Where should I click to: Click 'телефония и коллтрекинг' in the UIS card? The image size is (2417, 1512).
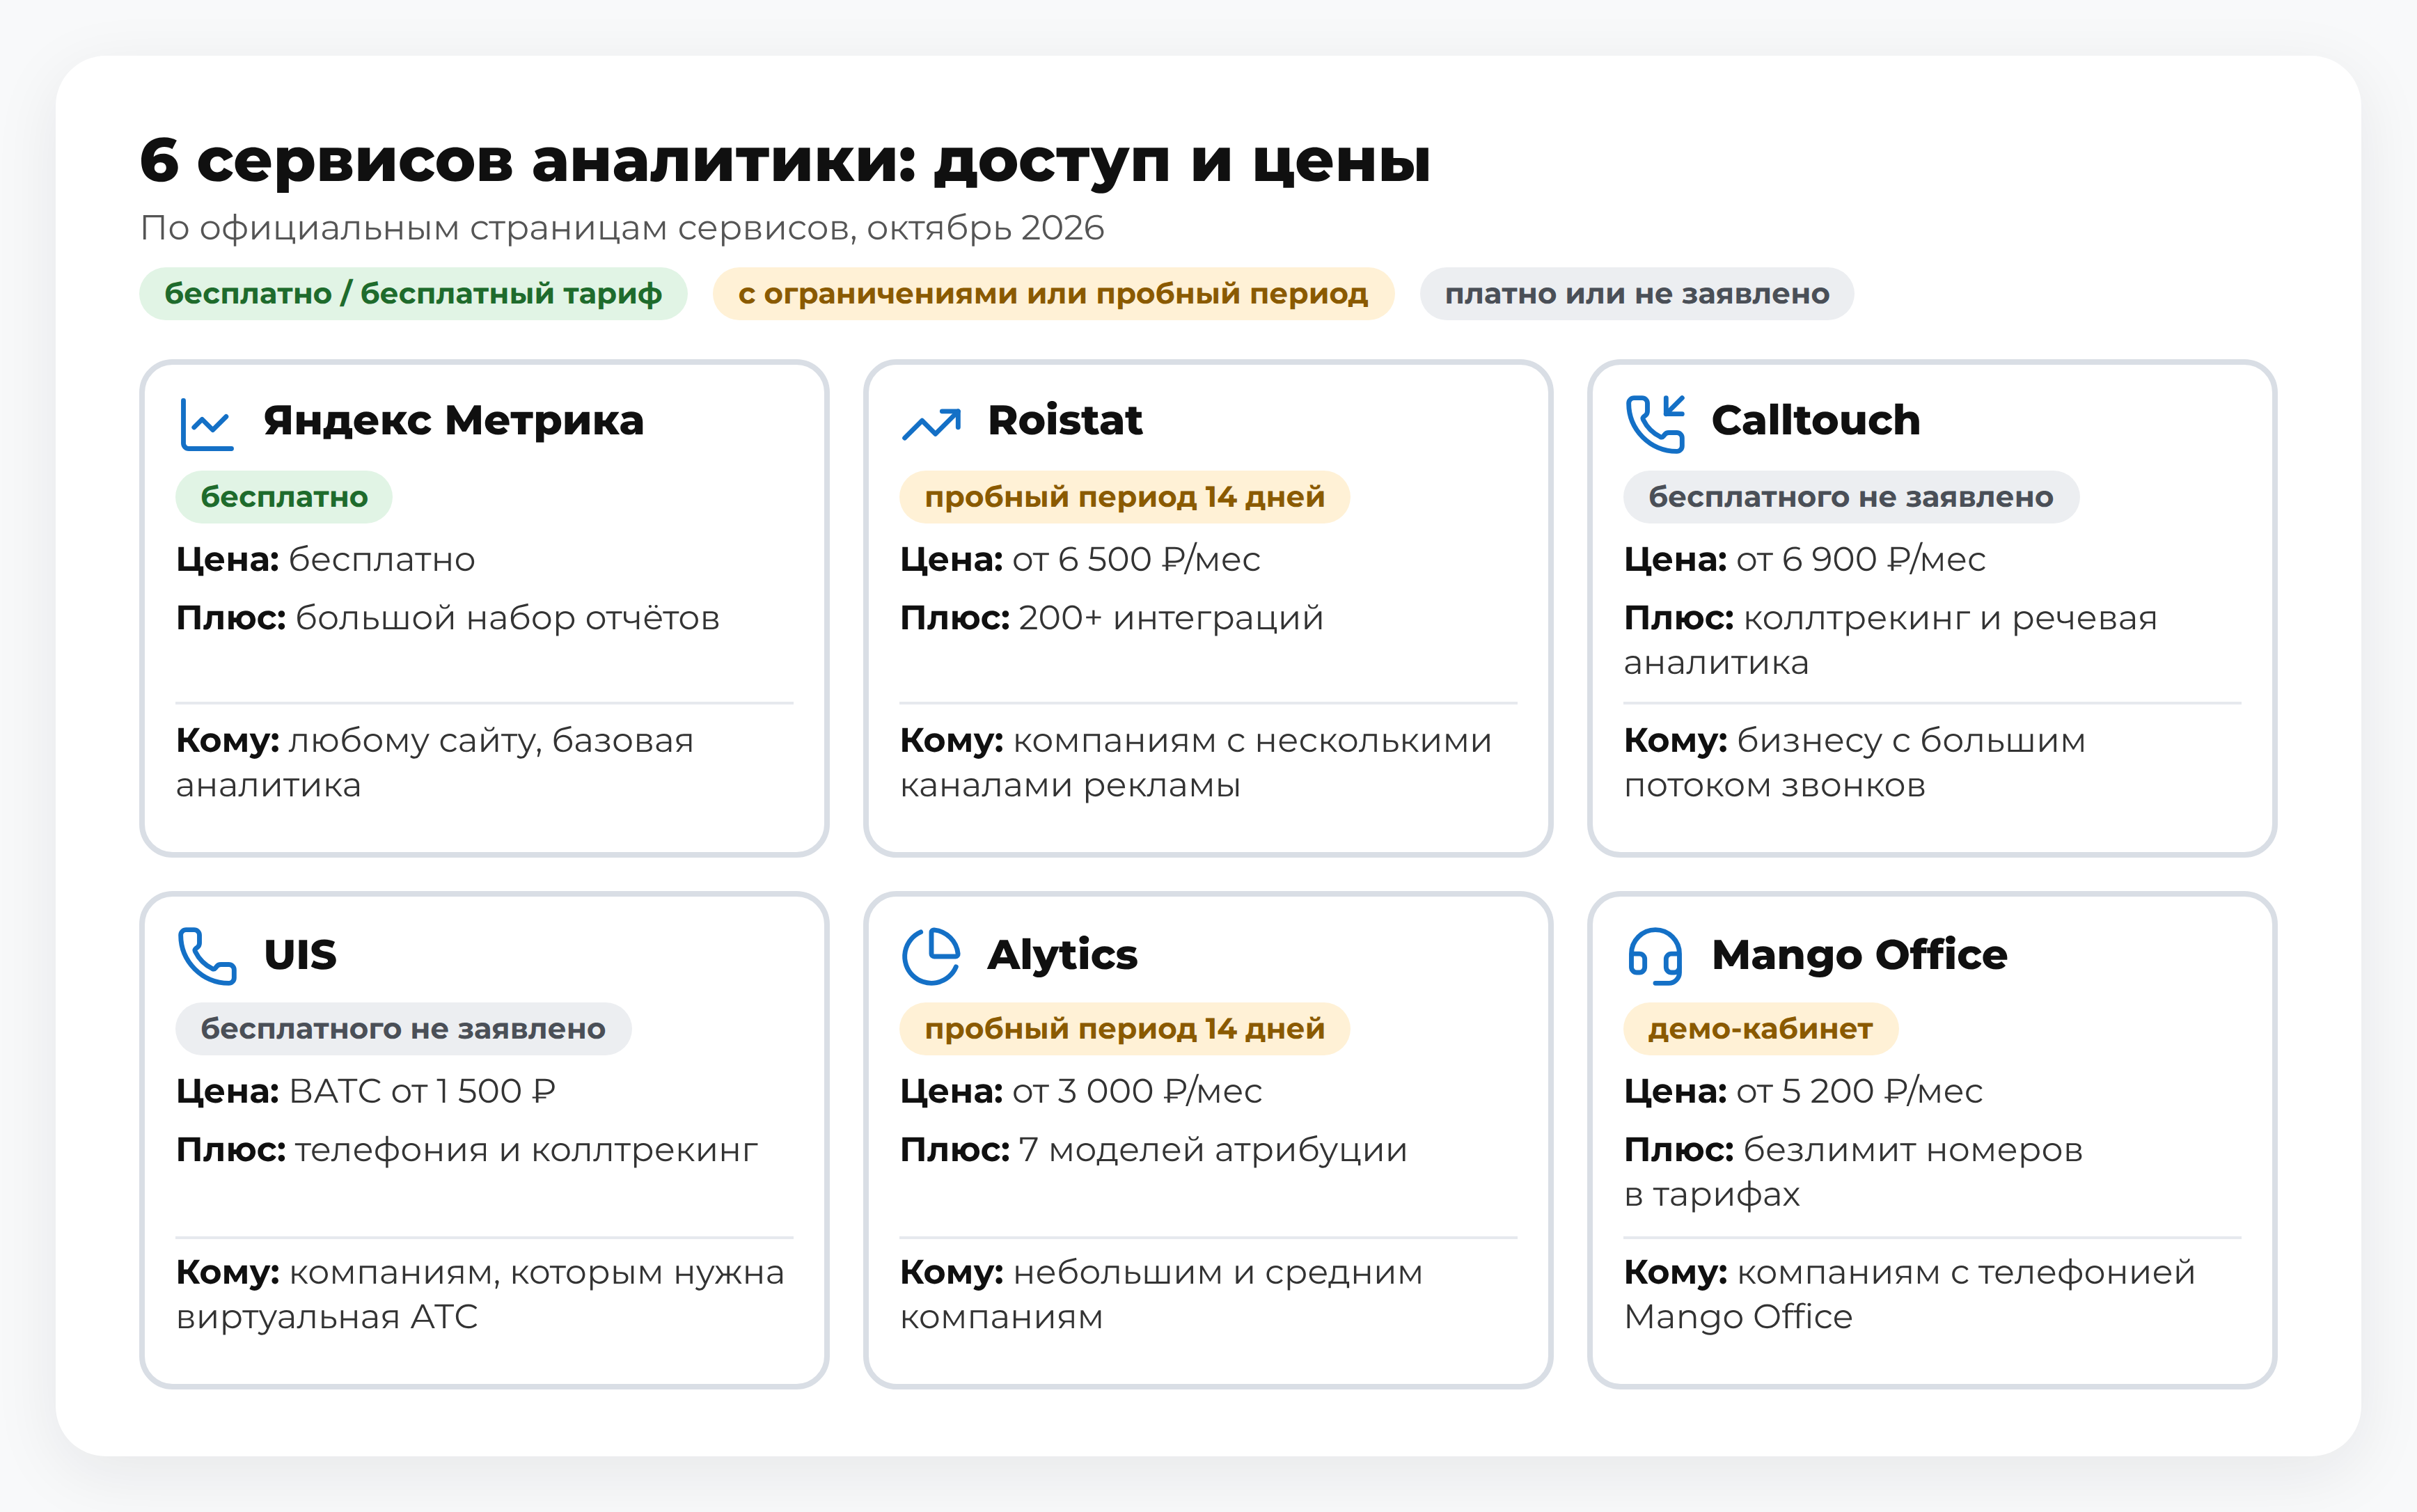tap(526, 1151)
